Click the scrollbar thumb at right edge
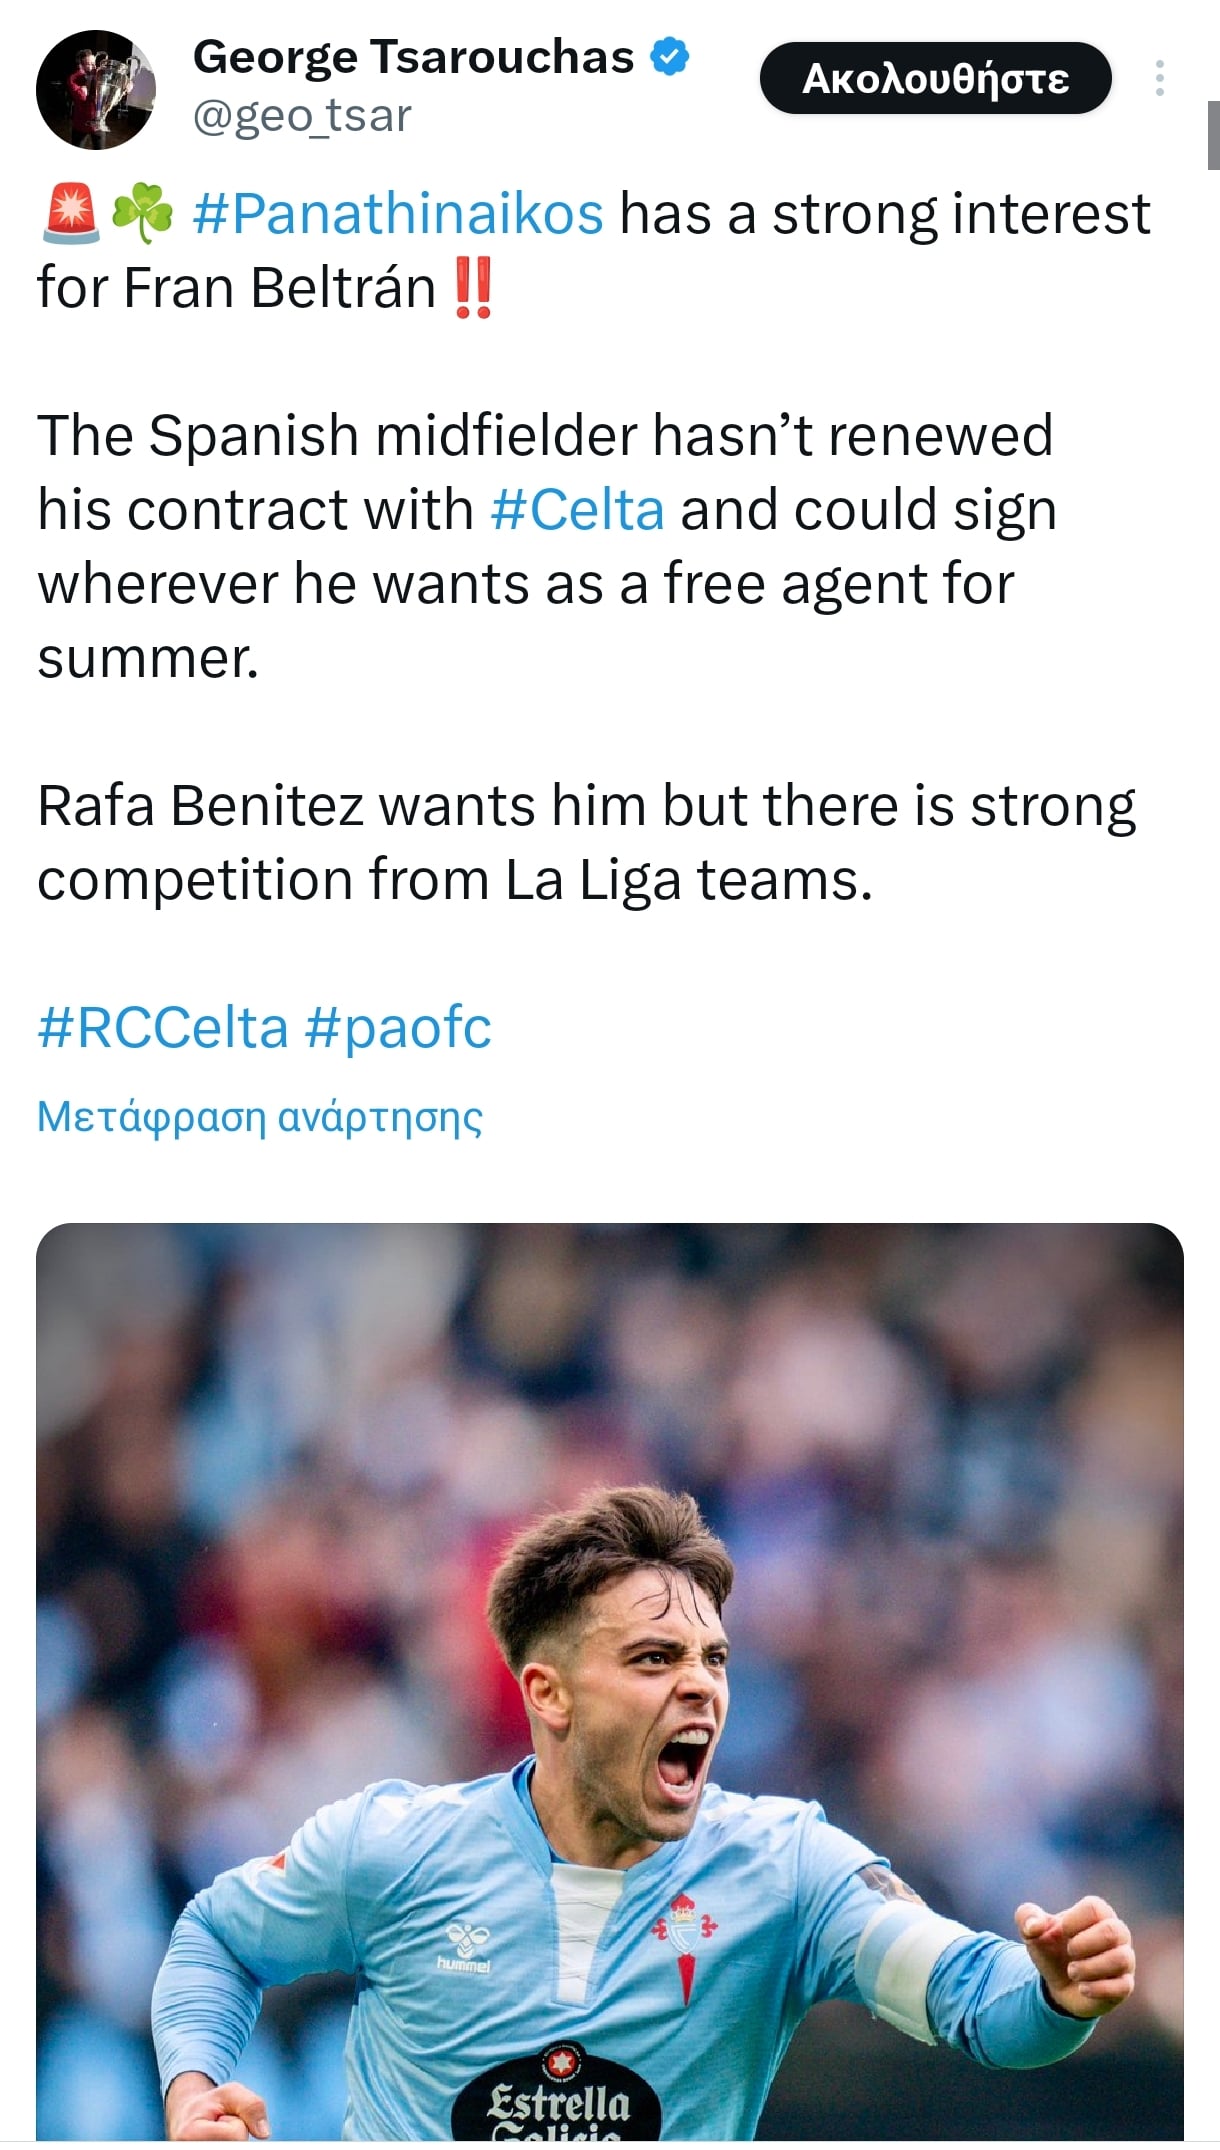This screenshot has width=1220, height=2150. [1213, 135]
